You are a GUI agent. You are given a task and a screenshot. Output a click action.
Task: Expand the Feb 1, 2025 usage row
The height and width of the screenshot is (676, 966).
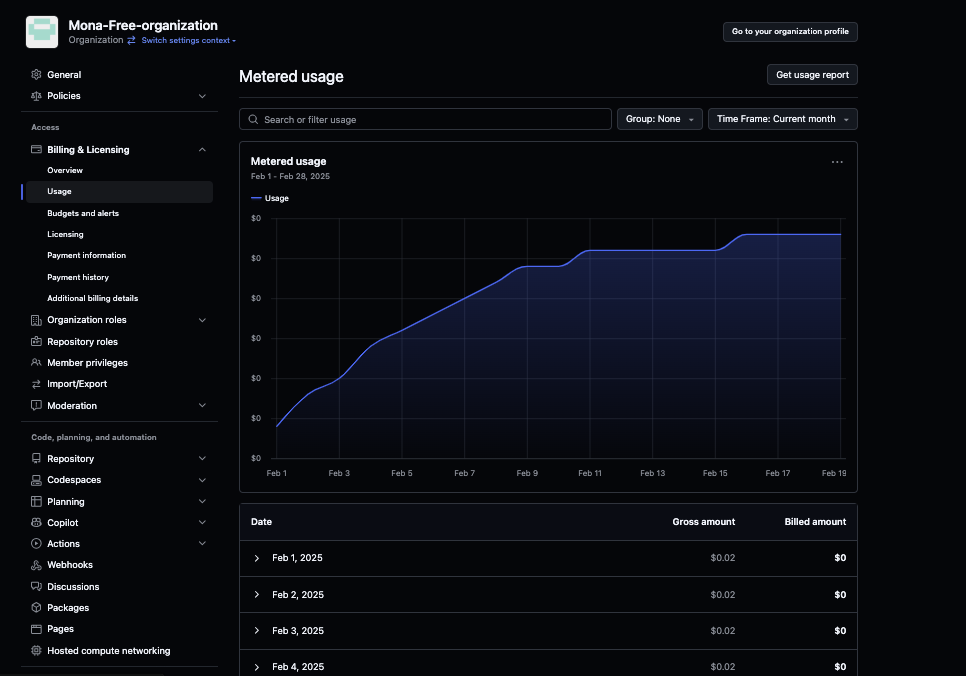click(x=257, y=558)
